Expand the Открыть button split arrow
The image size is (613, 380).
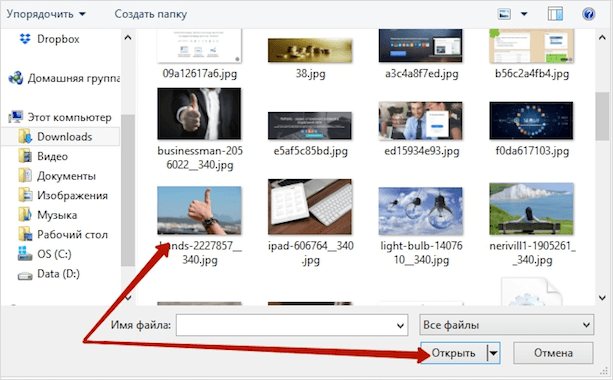(x=493, y=353)
